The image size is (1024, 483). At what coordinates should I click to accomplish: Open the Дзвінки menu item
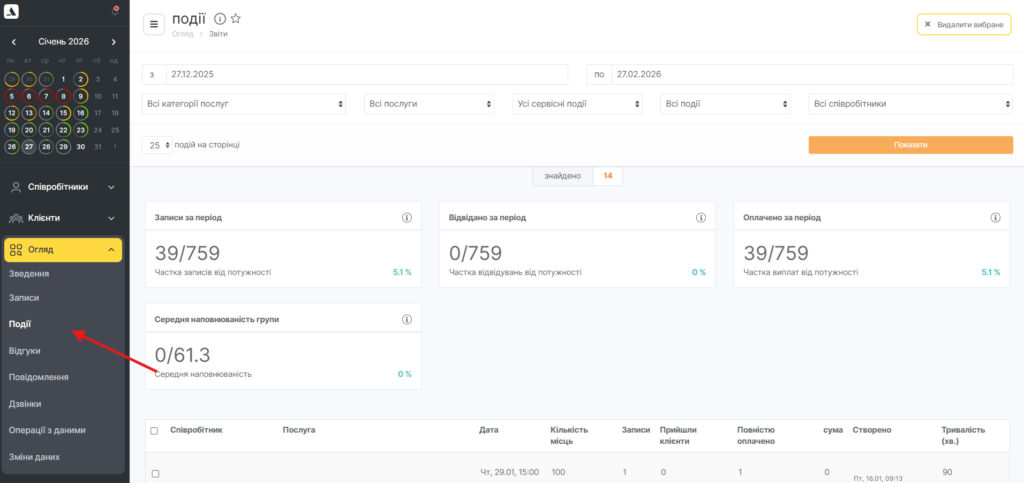[25, 403]
